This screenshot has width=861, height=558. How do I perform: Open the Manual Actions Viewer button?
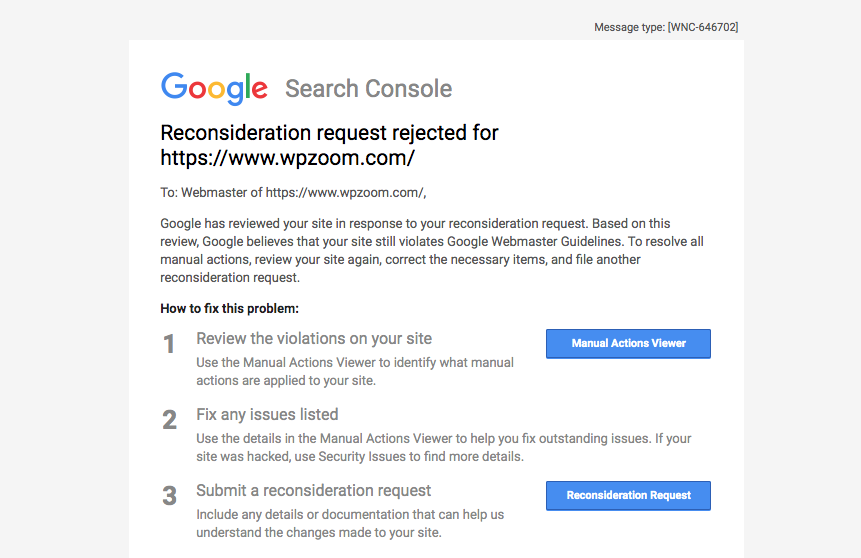(x=628, y=344)
